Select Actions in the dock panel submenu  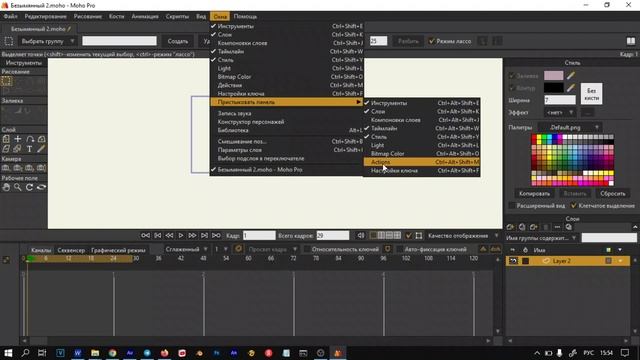421,162
